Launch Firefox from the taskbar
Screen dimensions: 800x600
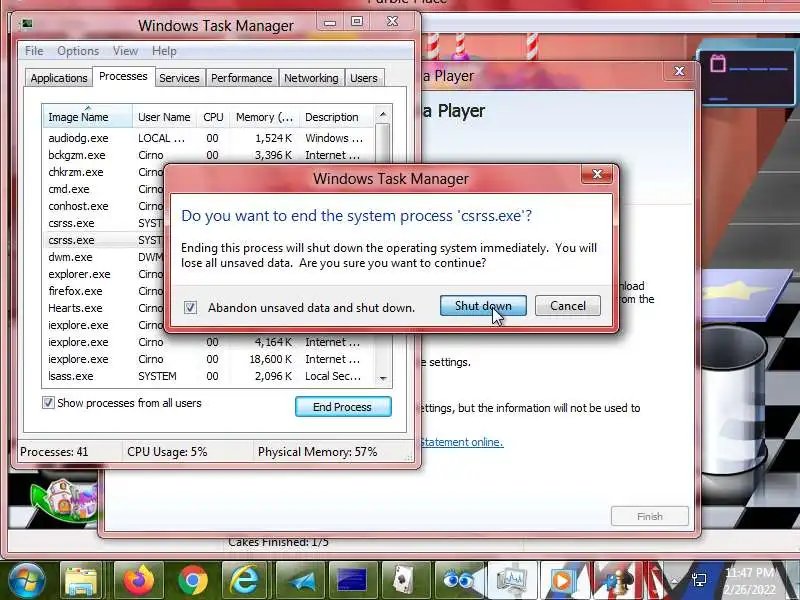(138, 580)
